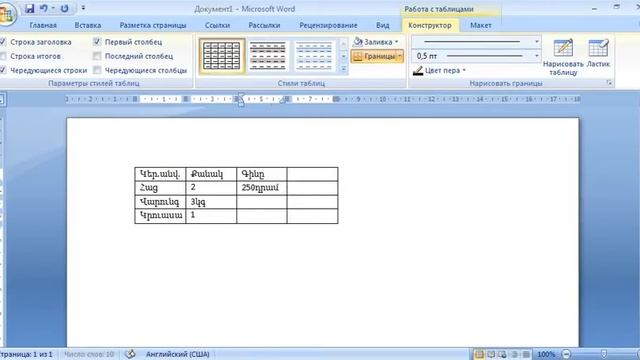Click the zoom out minus button
This screenshot has height=360, width=640.
pyautogui.click(x=566, y=354)
